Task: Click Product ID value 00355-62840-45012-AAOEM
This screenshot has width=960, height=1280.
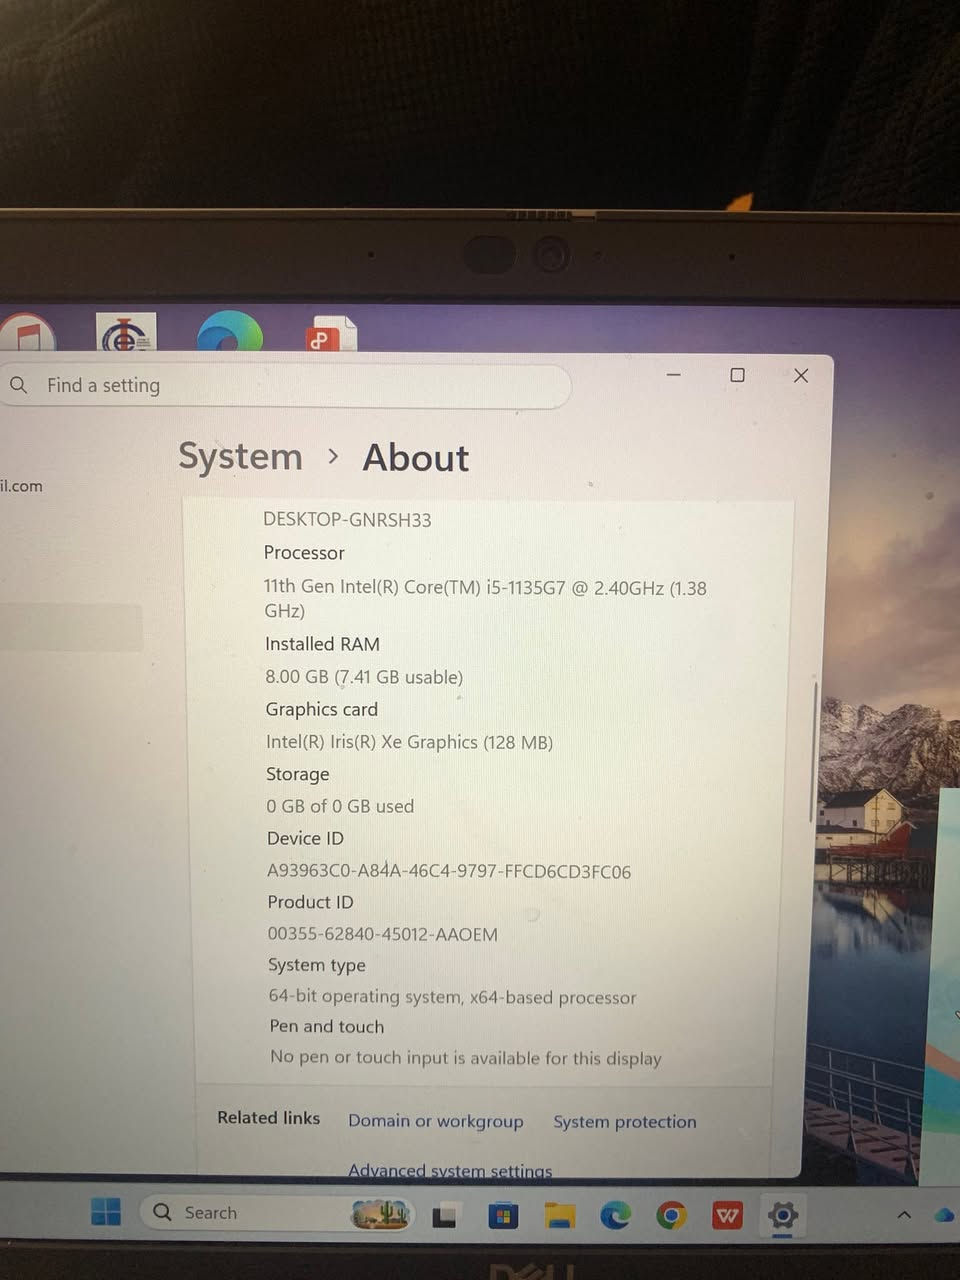Action: coord(382,934)
